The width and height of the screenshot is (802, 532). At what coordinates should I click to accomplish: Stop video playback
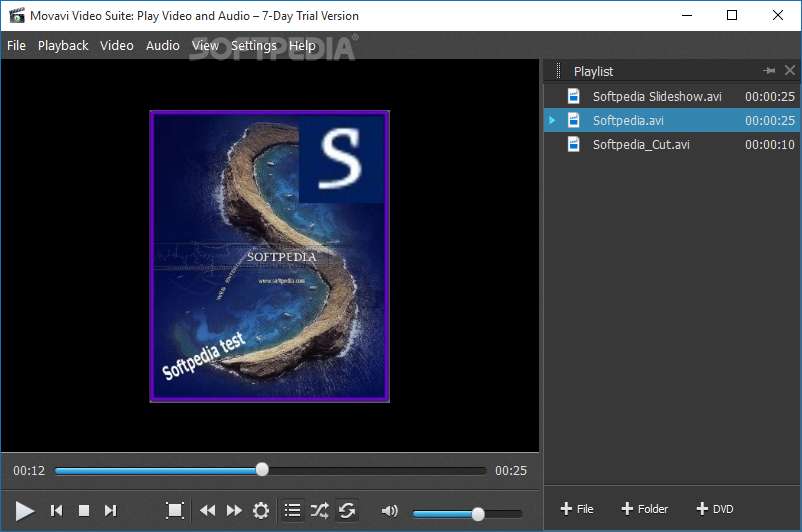click(x=84, y=511)
